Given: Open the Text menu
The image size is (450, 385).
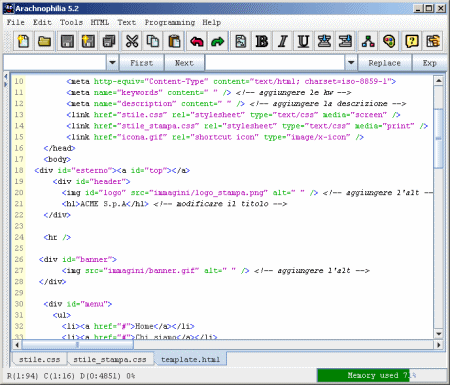Looking at the screenshot, I should (x=127, y=22).
